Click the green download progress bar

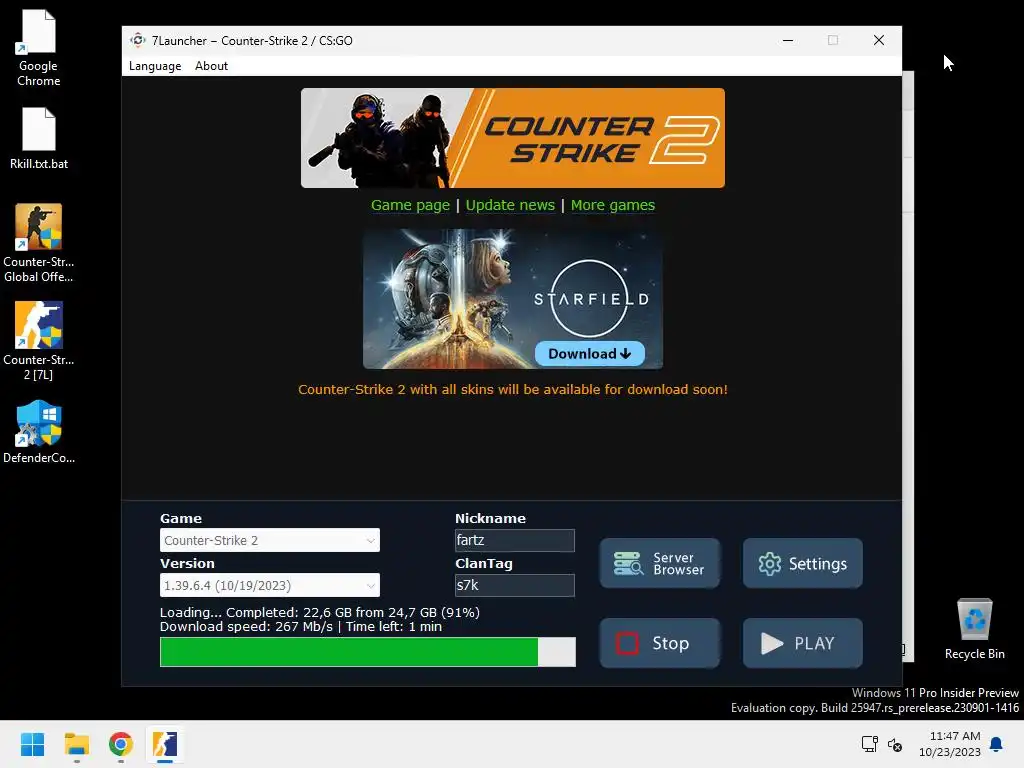pyautogui.click(x=368, y=652)
